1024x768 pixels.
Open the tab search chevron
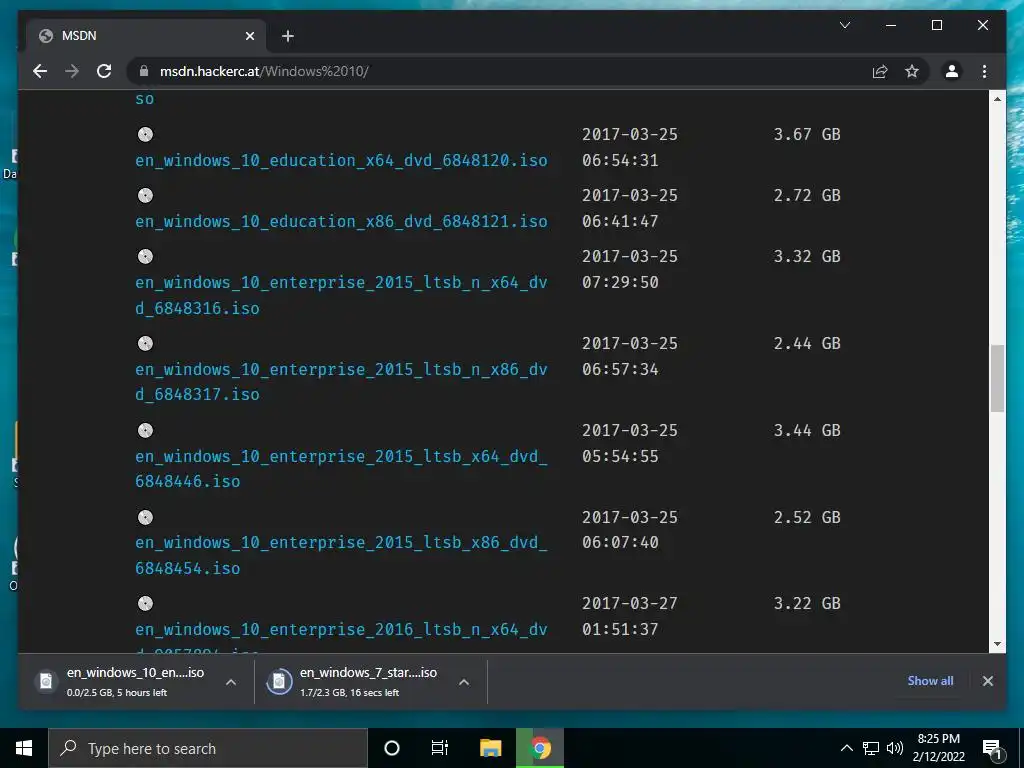coord(844,25)
